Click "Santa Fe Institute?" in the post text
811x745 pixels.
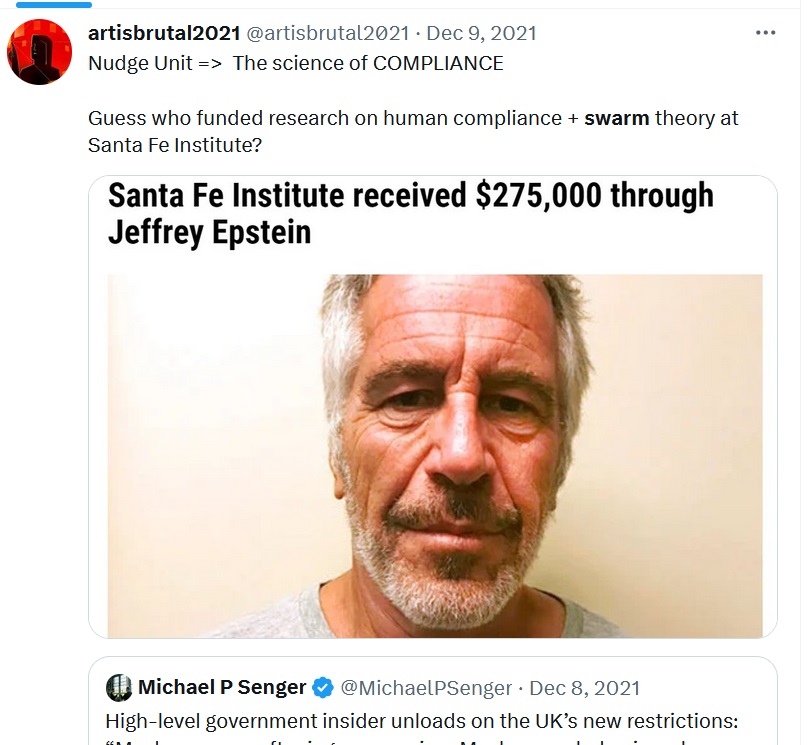[175, 143]
